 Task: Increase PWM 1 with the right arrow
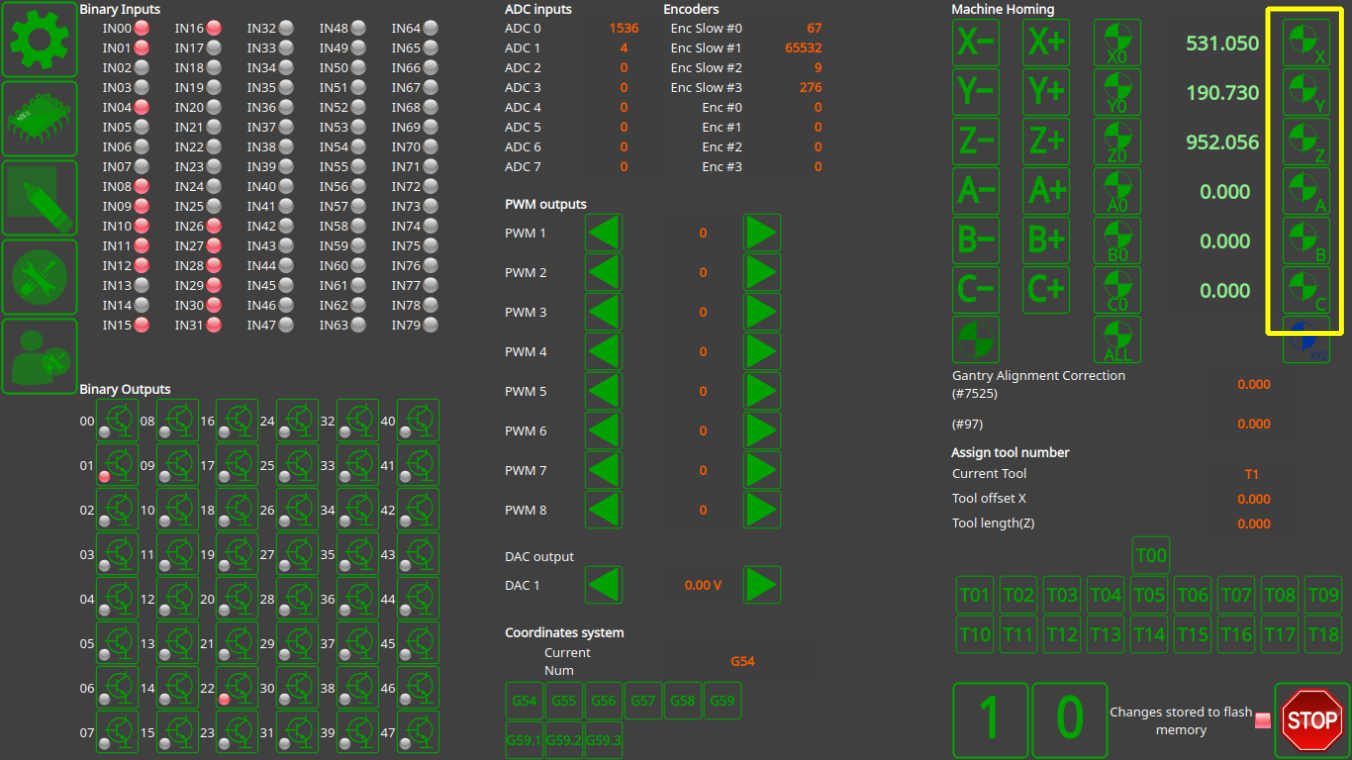(x=761, y=233)
